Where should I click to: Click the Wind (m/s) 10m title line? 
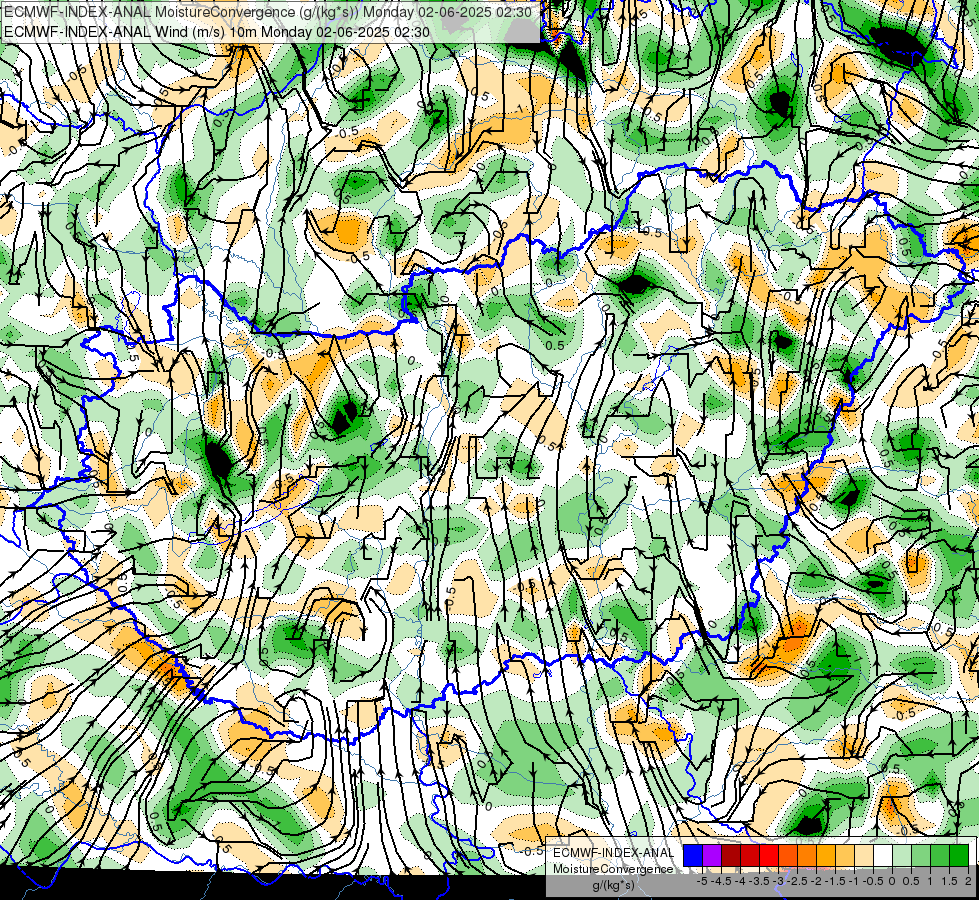(x=217, y=31)
